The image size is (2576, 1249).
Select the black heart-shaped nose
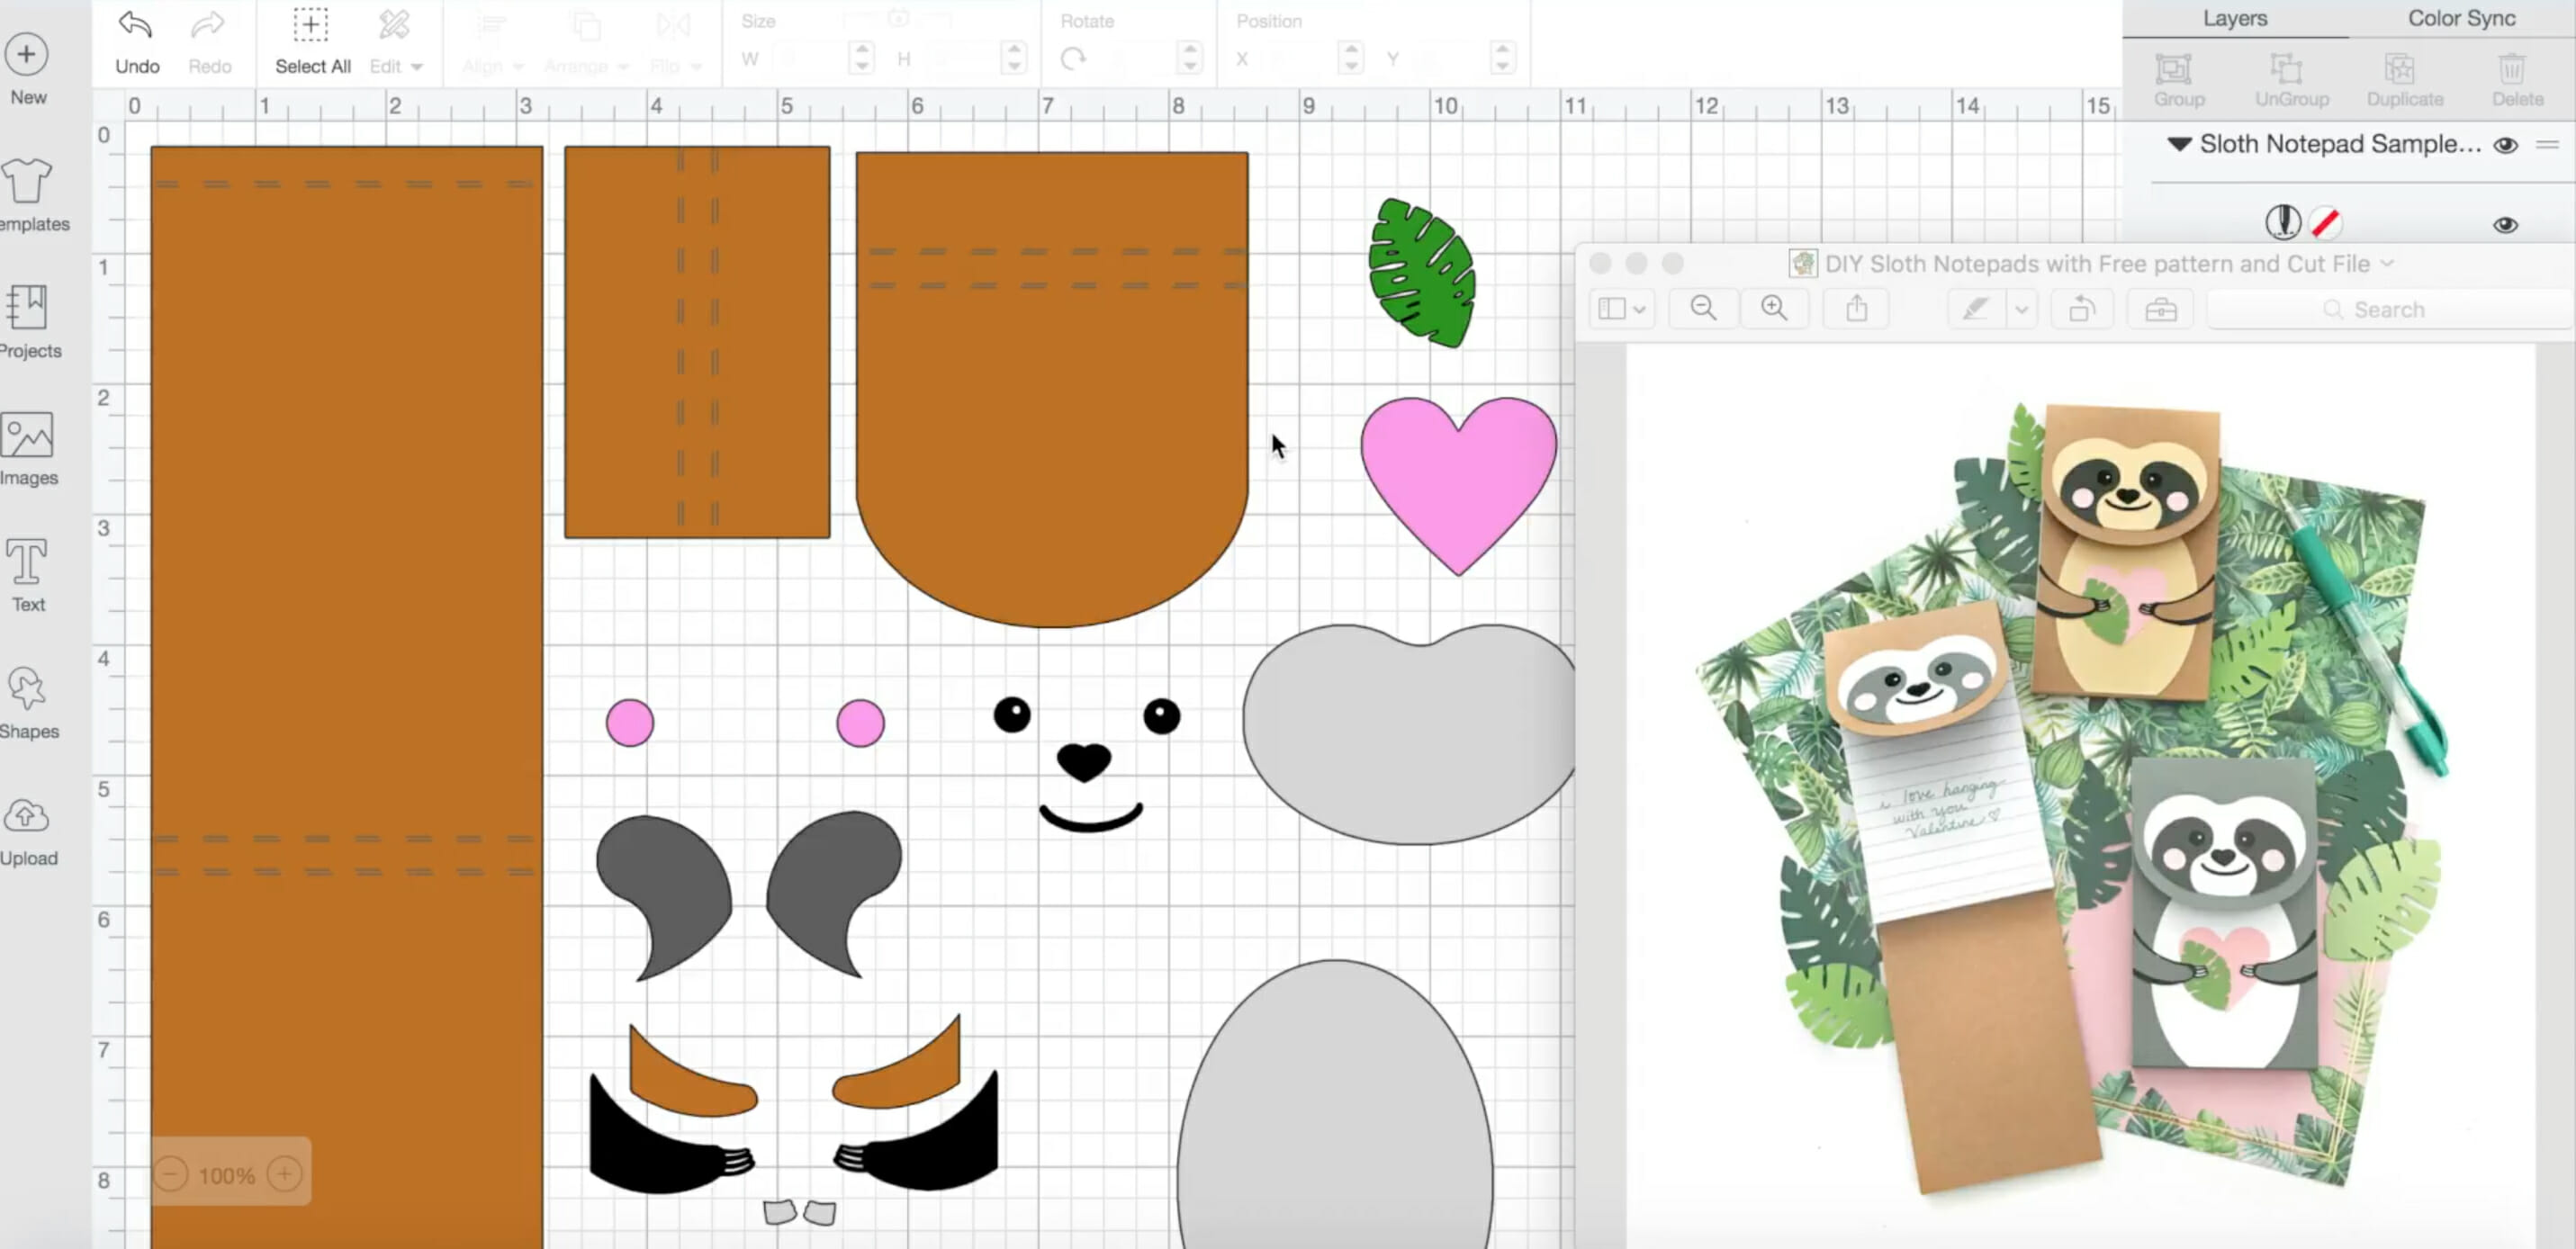(x=1084, y=761)
